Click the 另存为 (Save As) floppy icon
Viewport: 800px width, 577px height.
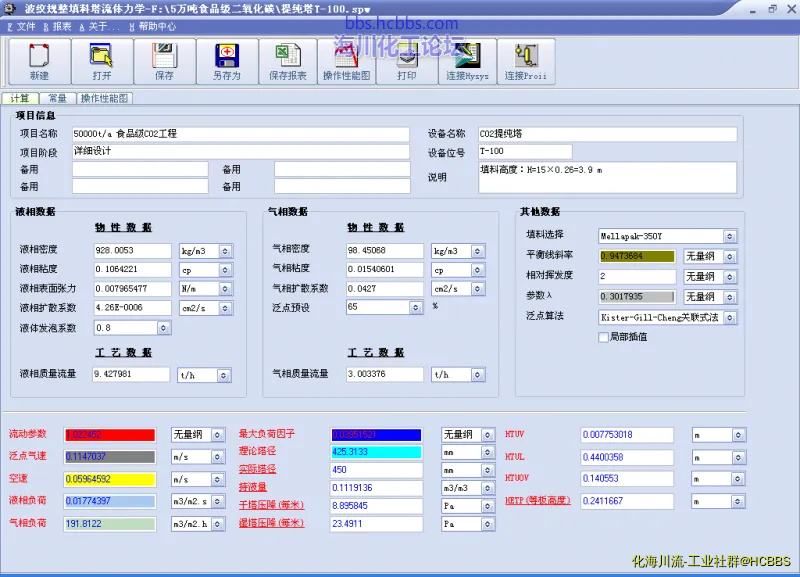[x=226, y=62]
